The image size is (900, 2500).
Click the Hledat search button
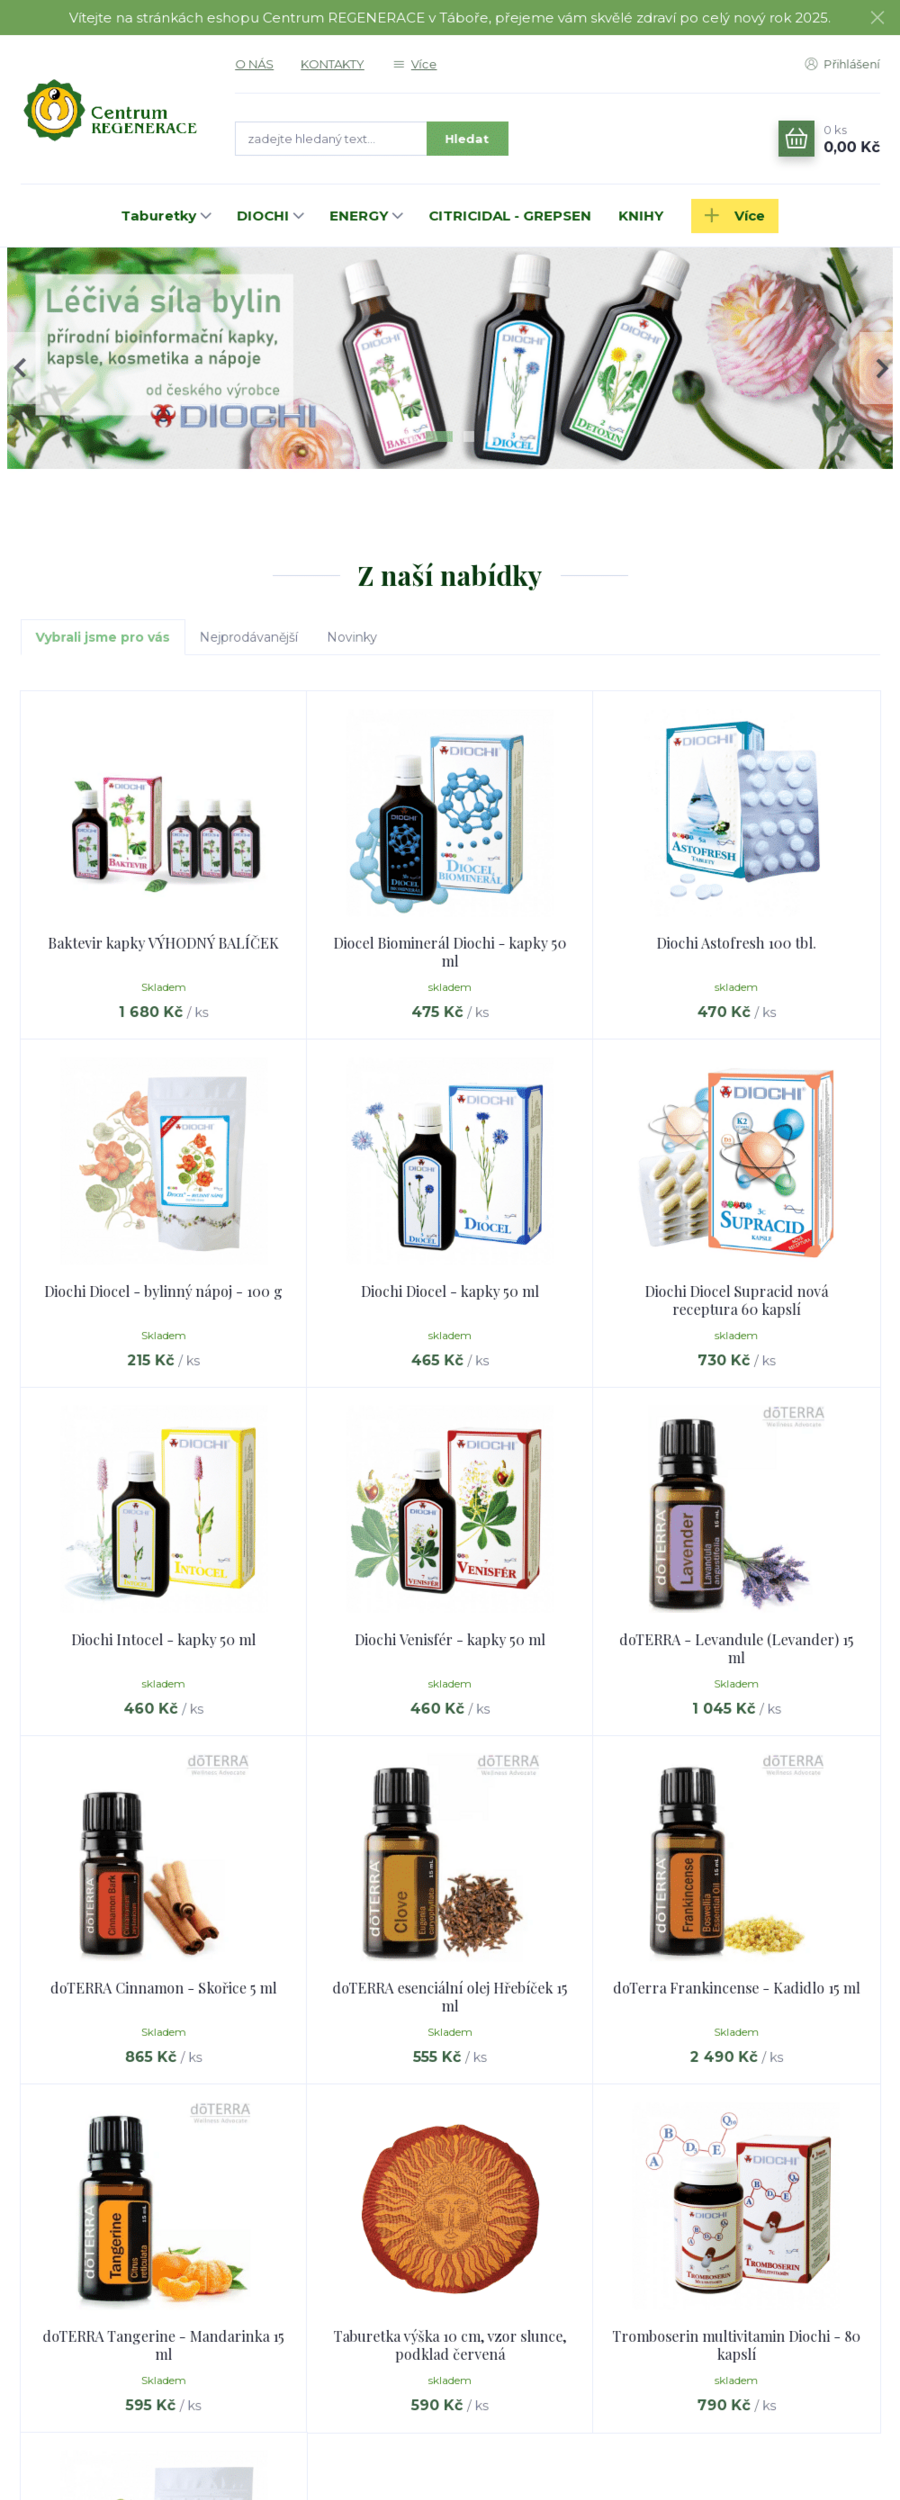point(467,139)
